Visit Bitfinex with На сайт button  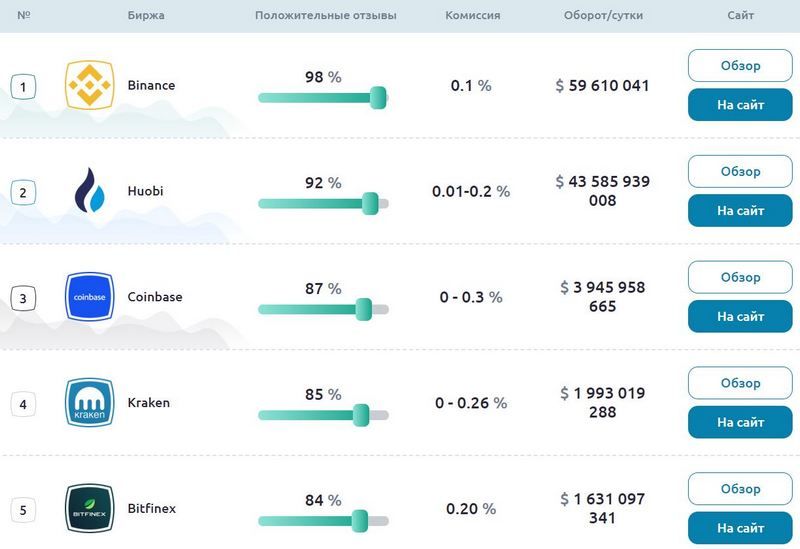(740, 528)
